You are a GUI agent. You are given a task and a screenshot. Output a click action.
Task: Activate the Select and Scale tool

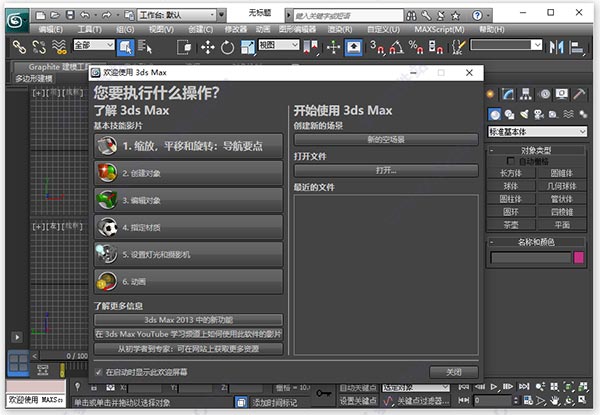click(248, 47)
